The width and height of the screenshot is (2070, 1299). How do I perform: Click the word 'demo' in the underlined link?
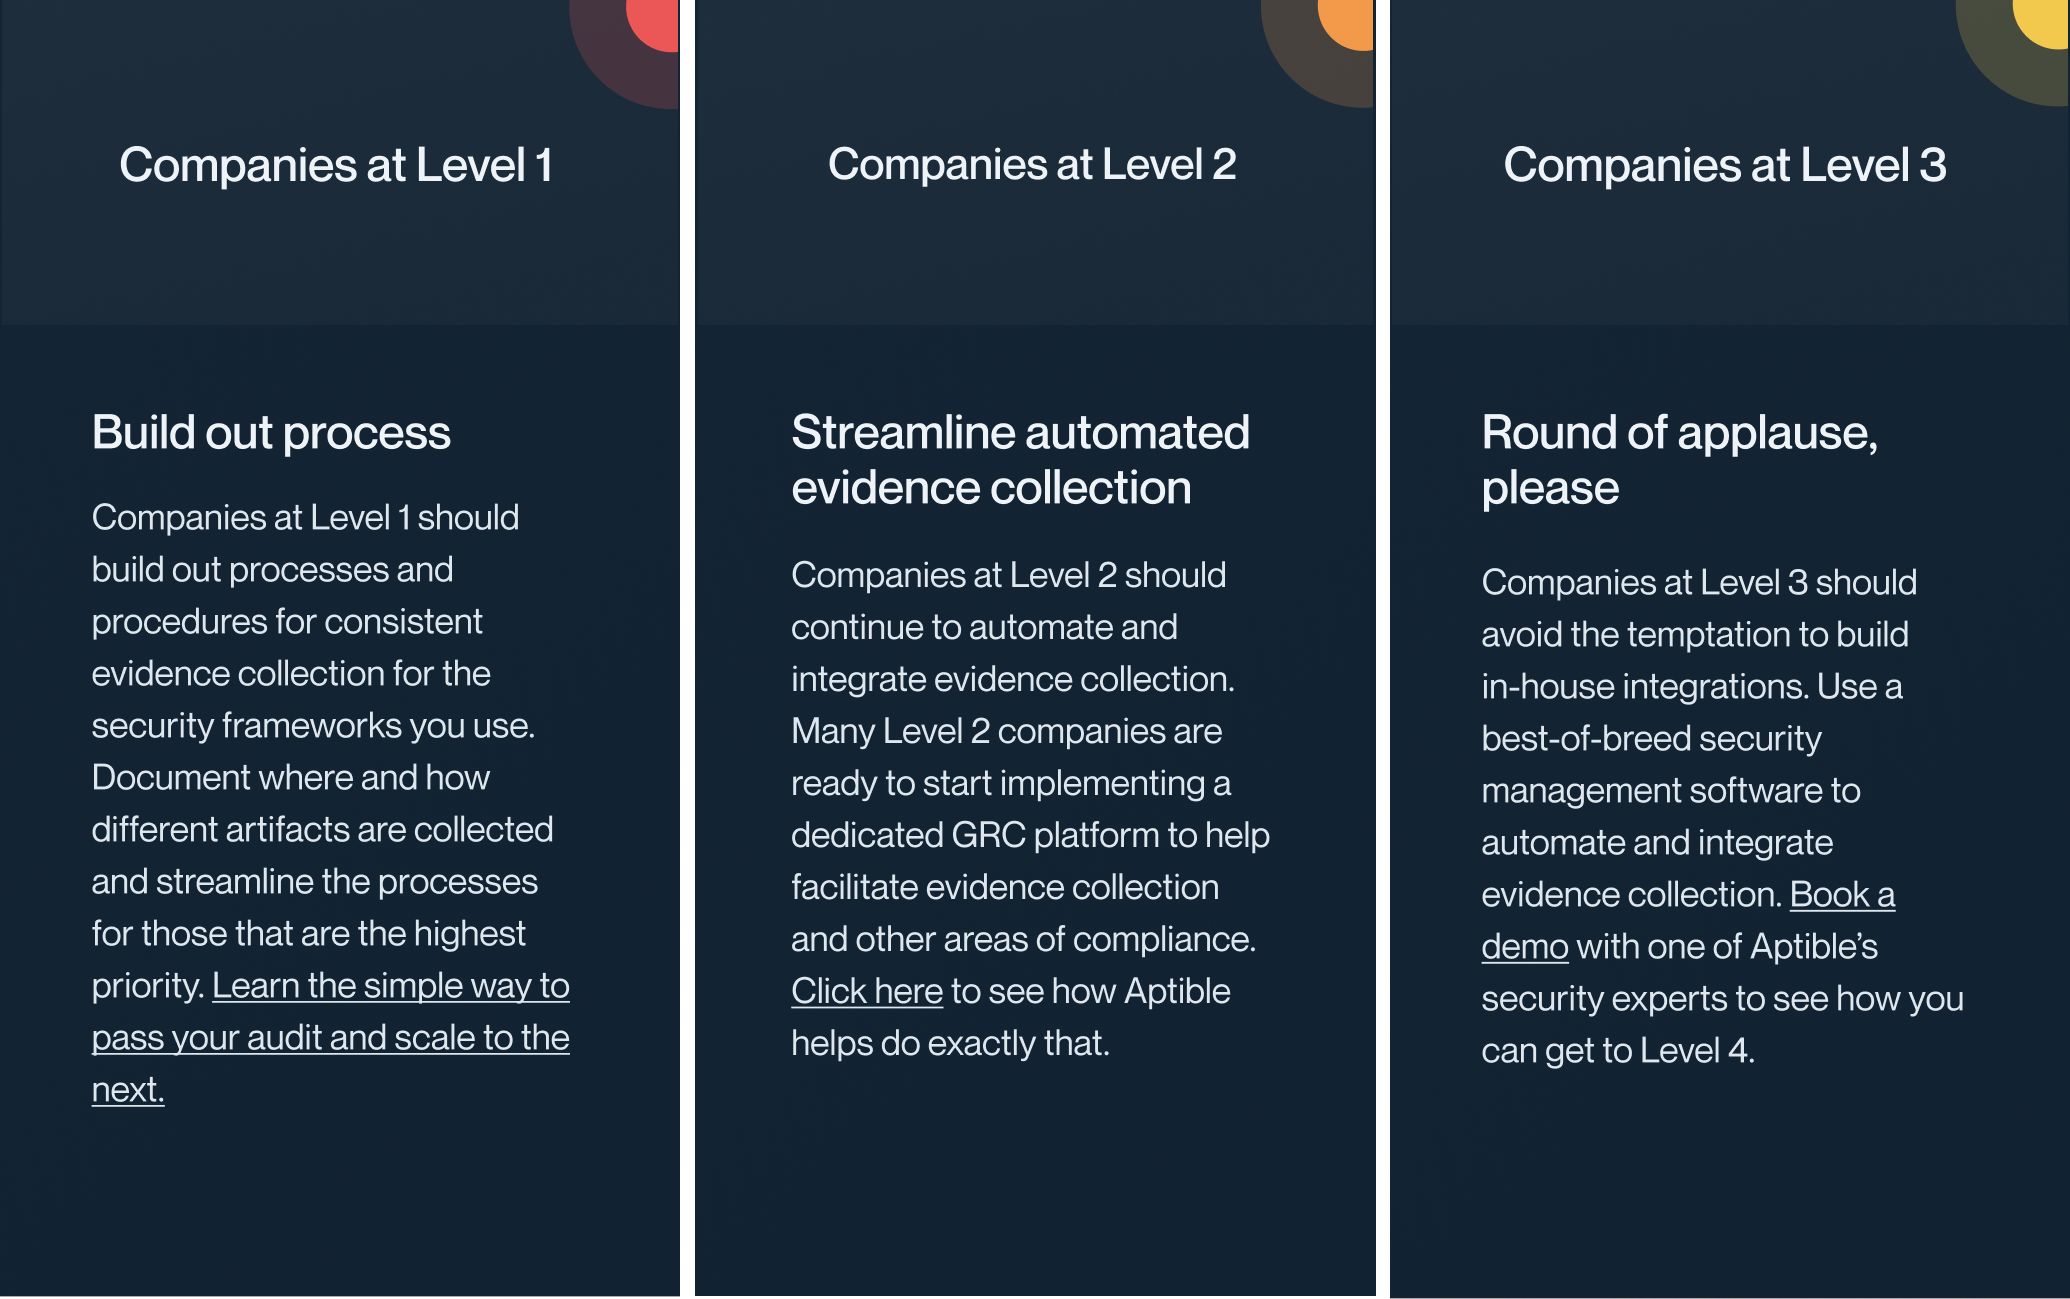pos(1524,946)
